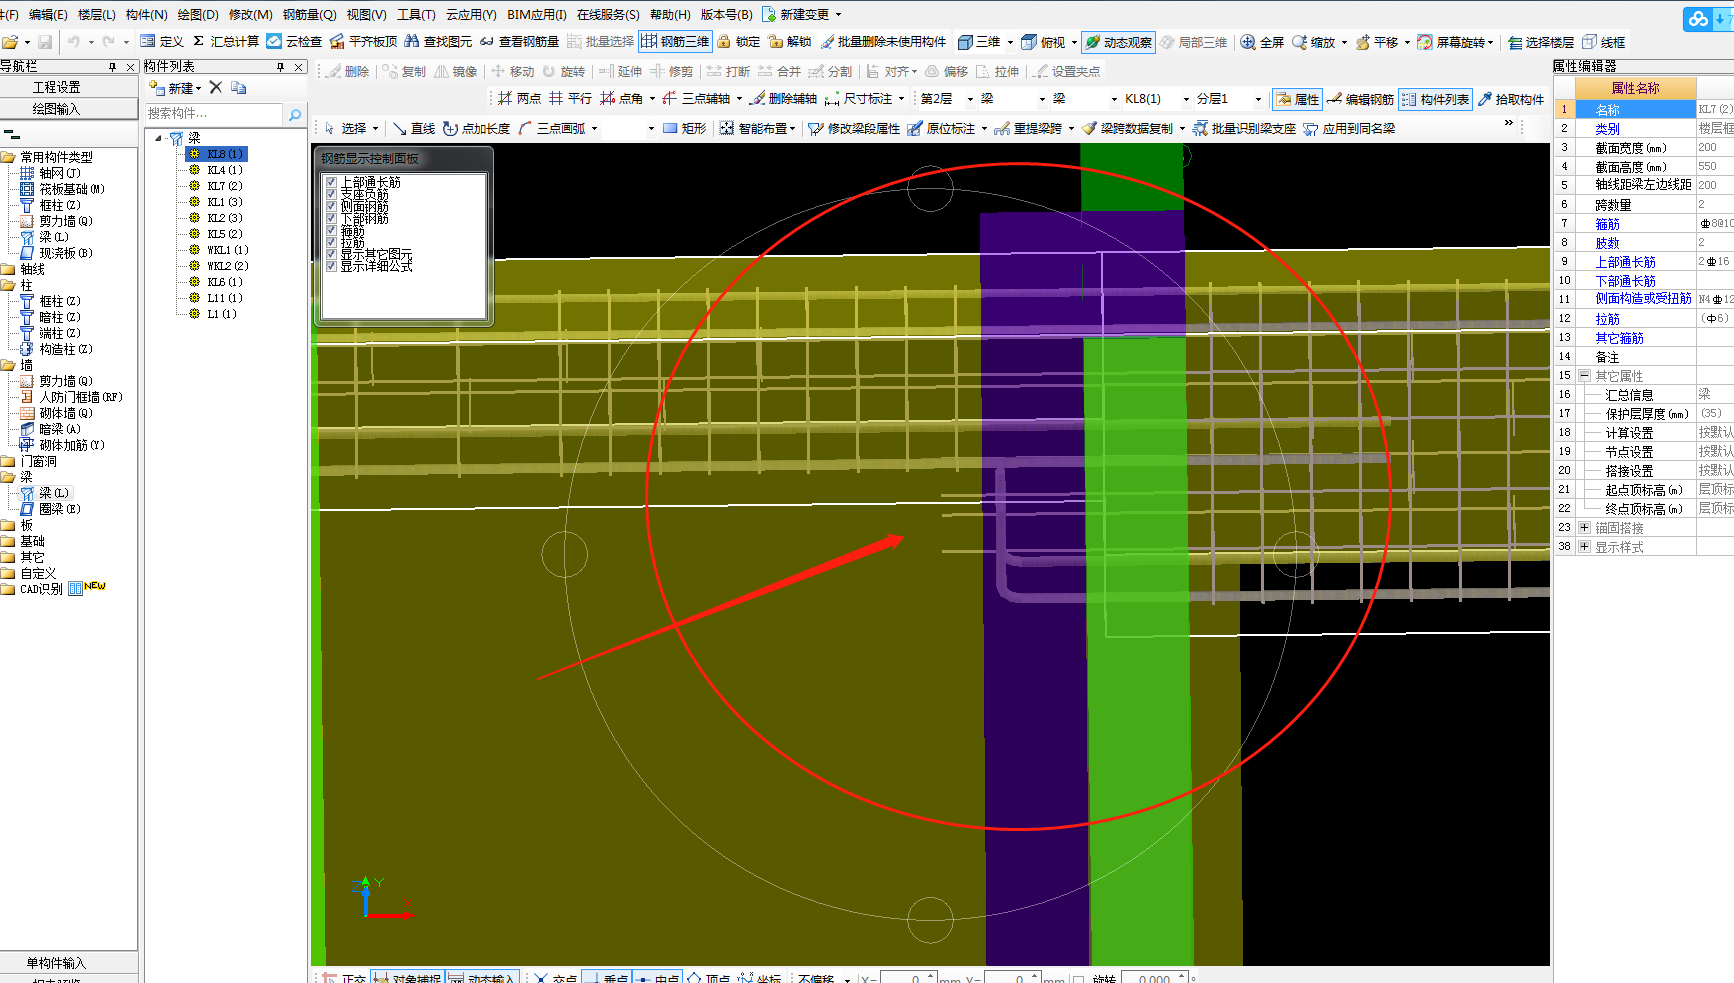Screen dimensions: 1734x983
Task: Click 应用到同名梁 apply to same-name beams
Action: click(1349, 128)
